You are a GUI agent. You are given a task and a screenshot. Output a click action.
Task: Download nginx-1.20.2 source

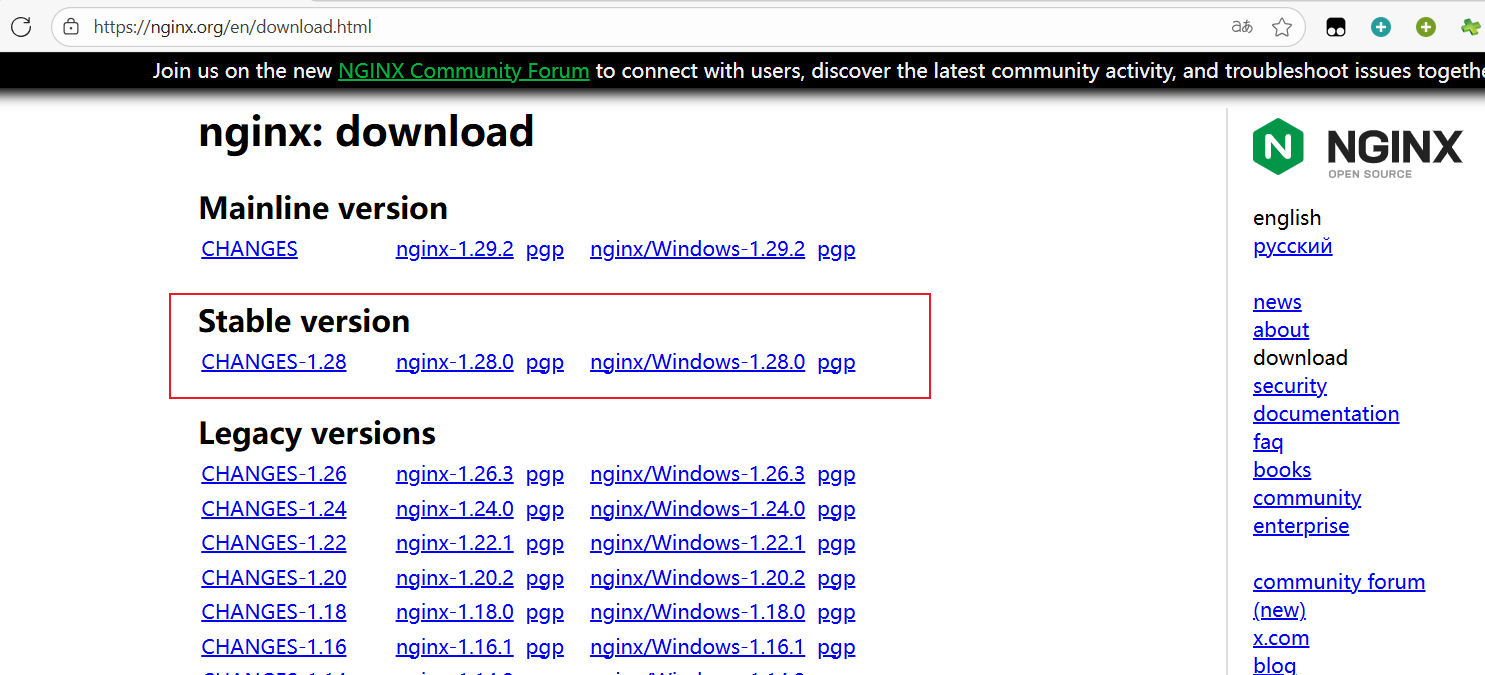click(x=454, y=578)
